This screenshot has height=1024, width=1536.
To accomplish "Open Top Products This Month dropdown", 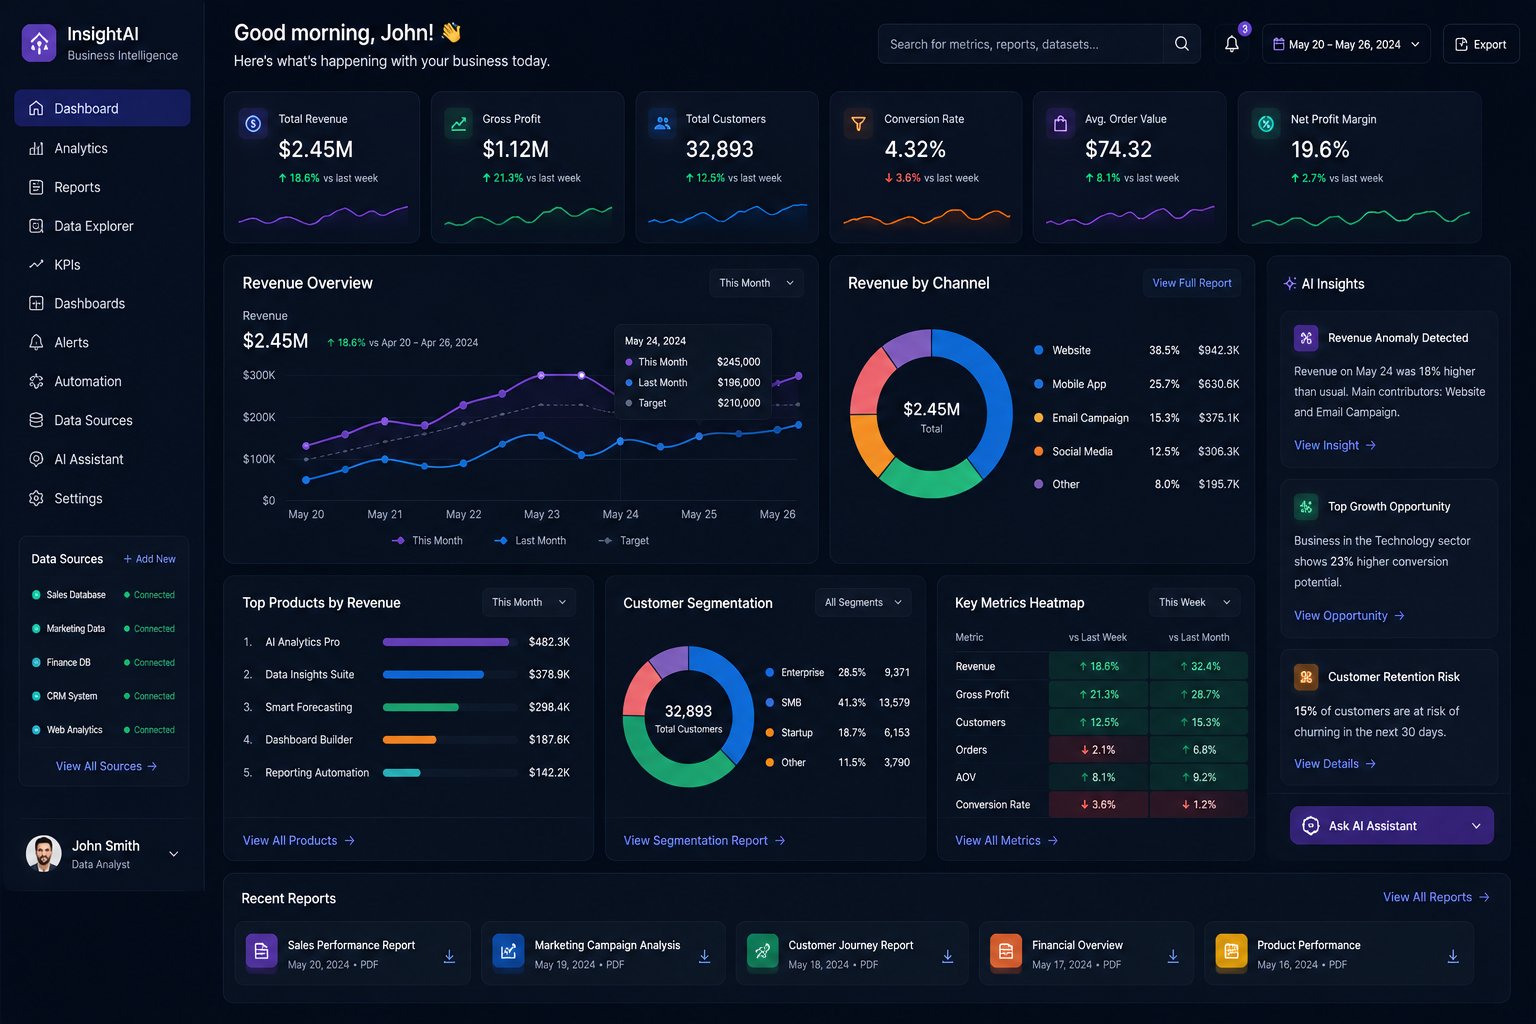I will point(529,602).
